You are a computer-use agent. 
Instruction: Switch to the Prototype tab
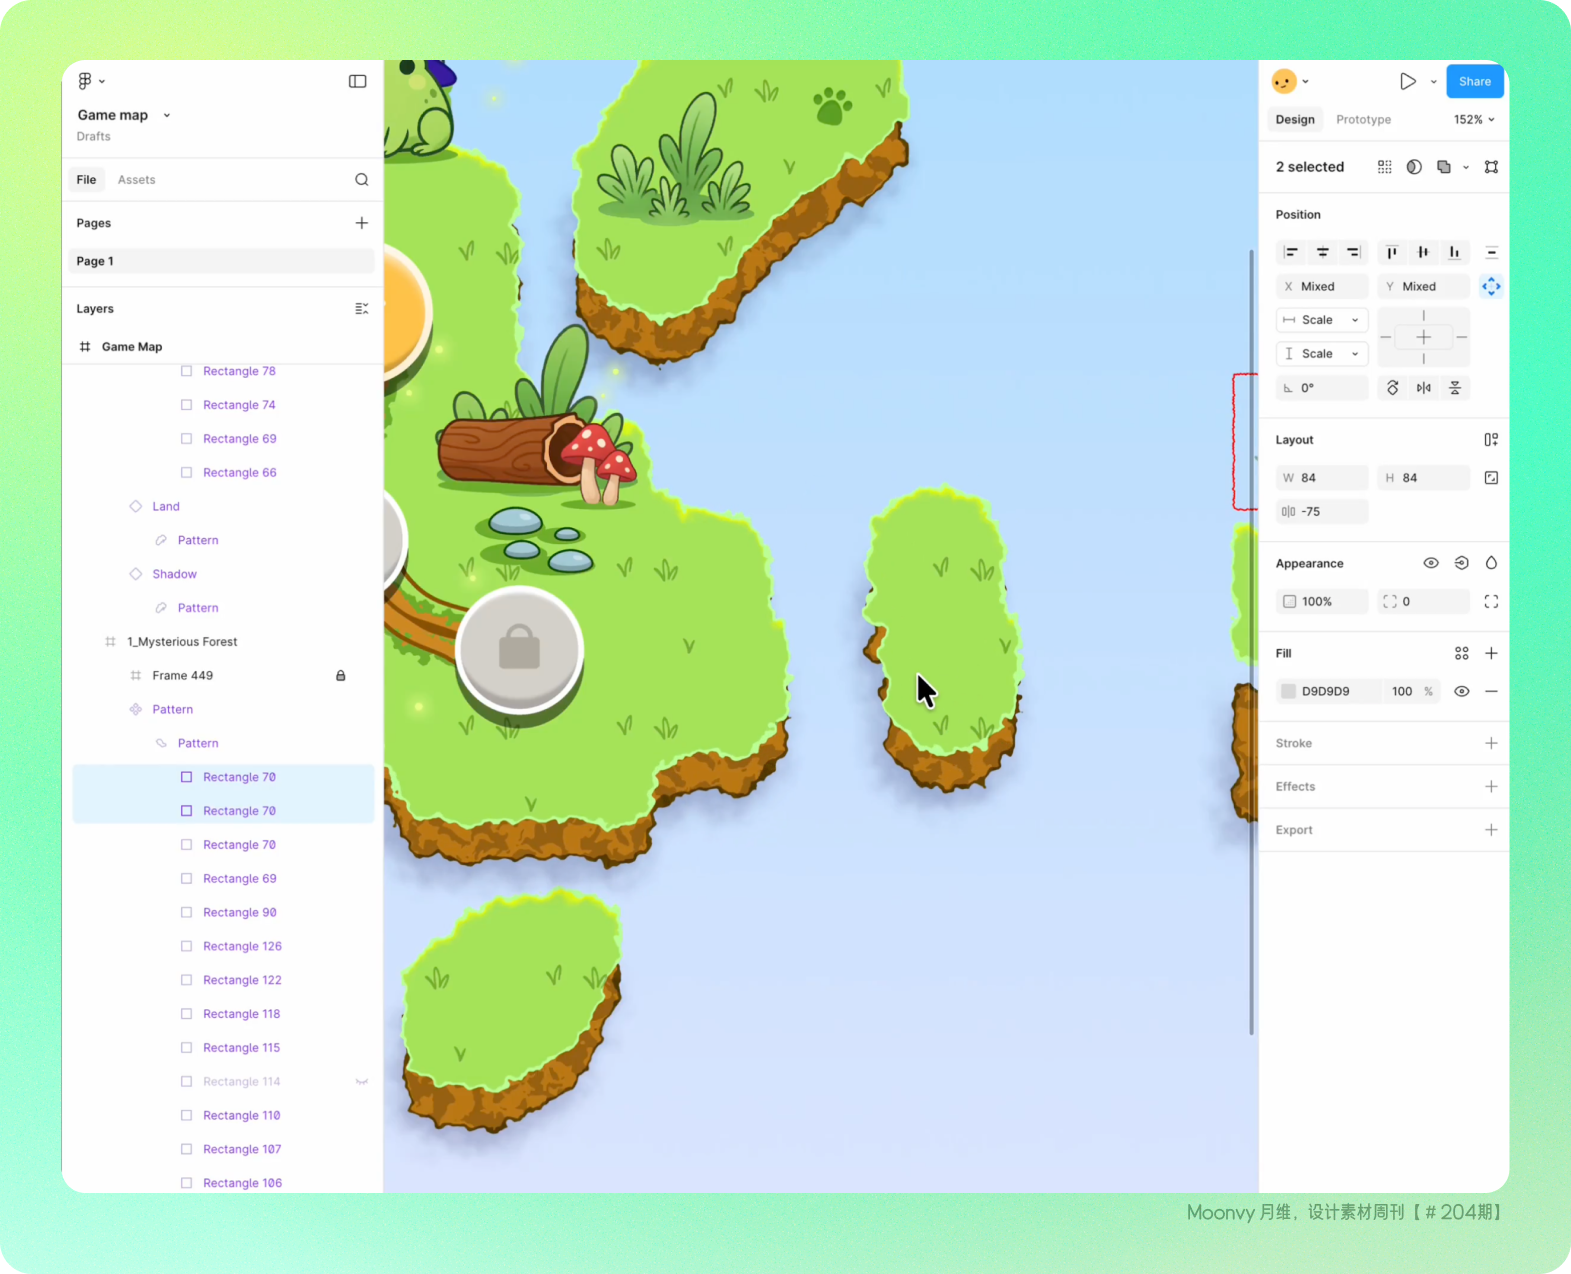point(1363,120)
